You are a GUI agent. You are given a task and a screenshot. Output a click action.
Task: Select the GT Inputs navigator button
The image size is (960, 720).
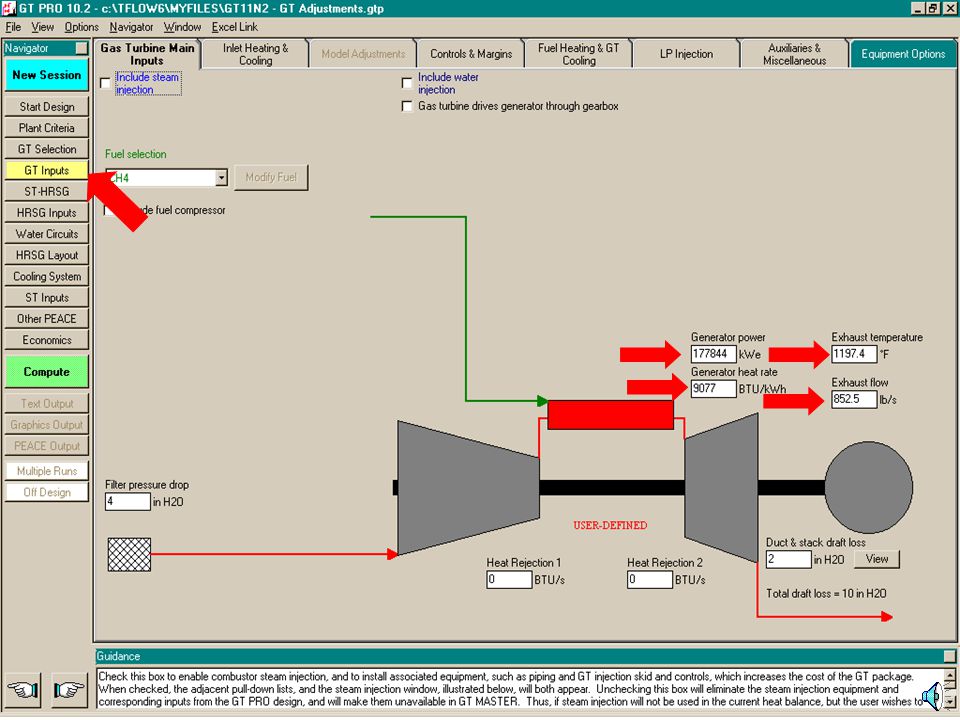click(47, 170)
